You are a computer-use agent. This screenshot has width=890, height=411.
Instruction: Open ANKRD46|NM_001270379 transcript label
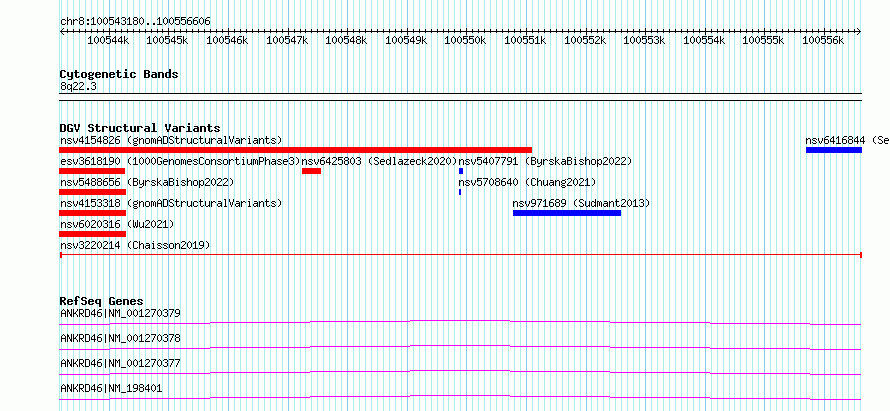click(x=120, y=313)
